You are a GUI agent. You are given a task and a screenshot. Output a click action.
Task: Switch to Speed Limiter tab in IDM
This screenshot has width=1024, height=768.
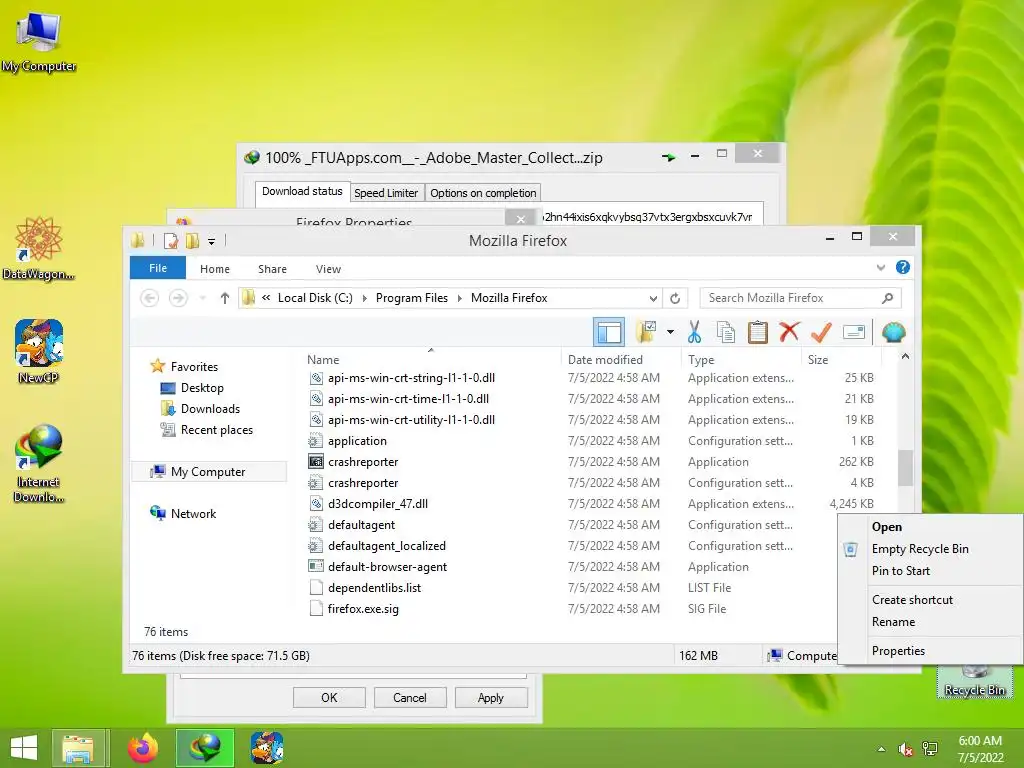pos(386,193)
